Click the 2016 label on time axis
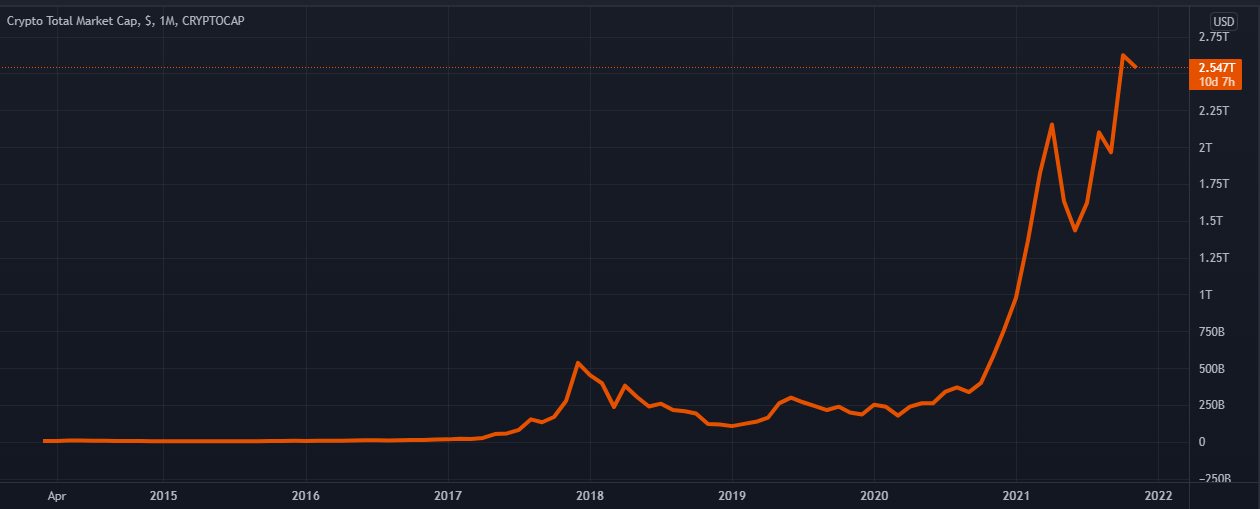The width and height of the screenshot is (1260, 509). [x=306, y=495]
